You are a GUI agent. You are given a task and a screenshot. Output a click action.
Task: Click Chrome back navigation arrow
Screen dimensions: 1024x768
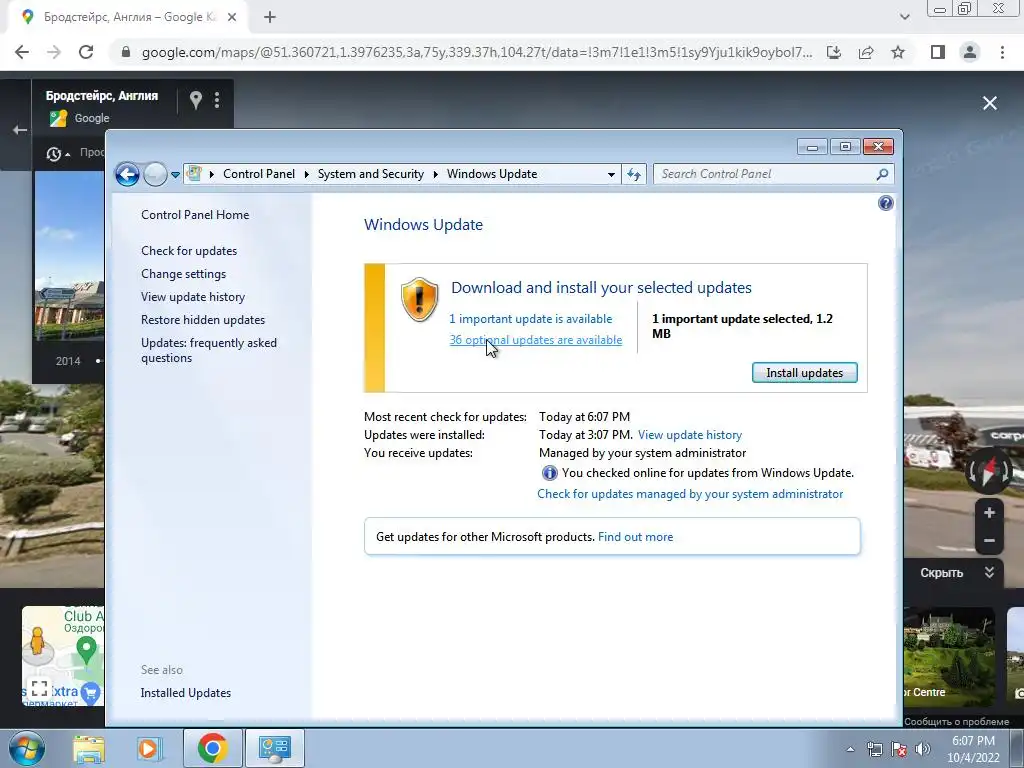tap(22, 52)
